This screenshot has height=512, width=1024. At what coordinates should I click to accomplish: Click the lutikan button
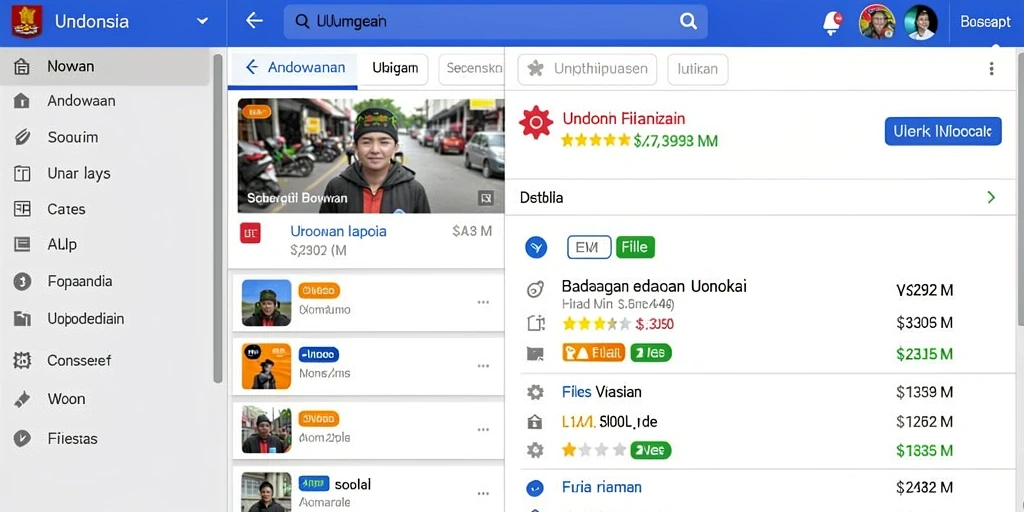pos(697,69)
